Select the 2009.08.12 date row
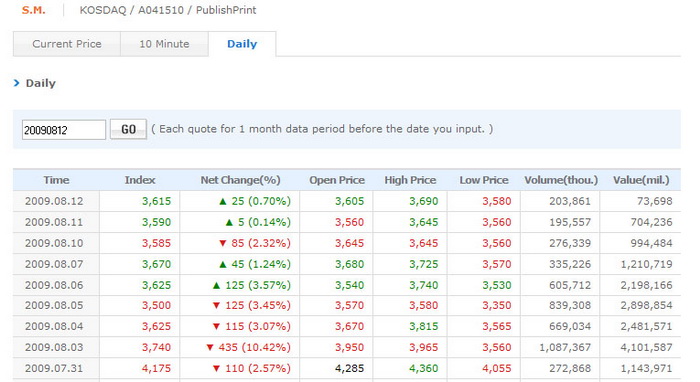The width and height of the screenshot is (700, 382). click(x=347, y=201)
